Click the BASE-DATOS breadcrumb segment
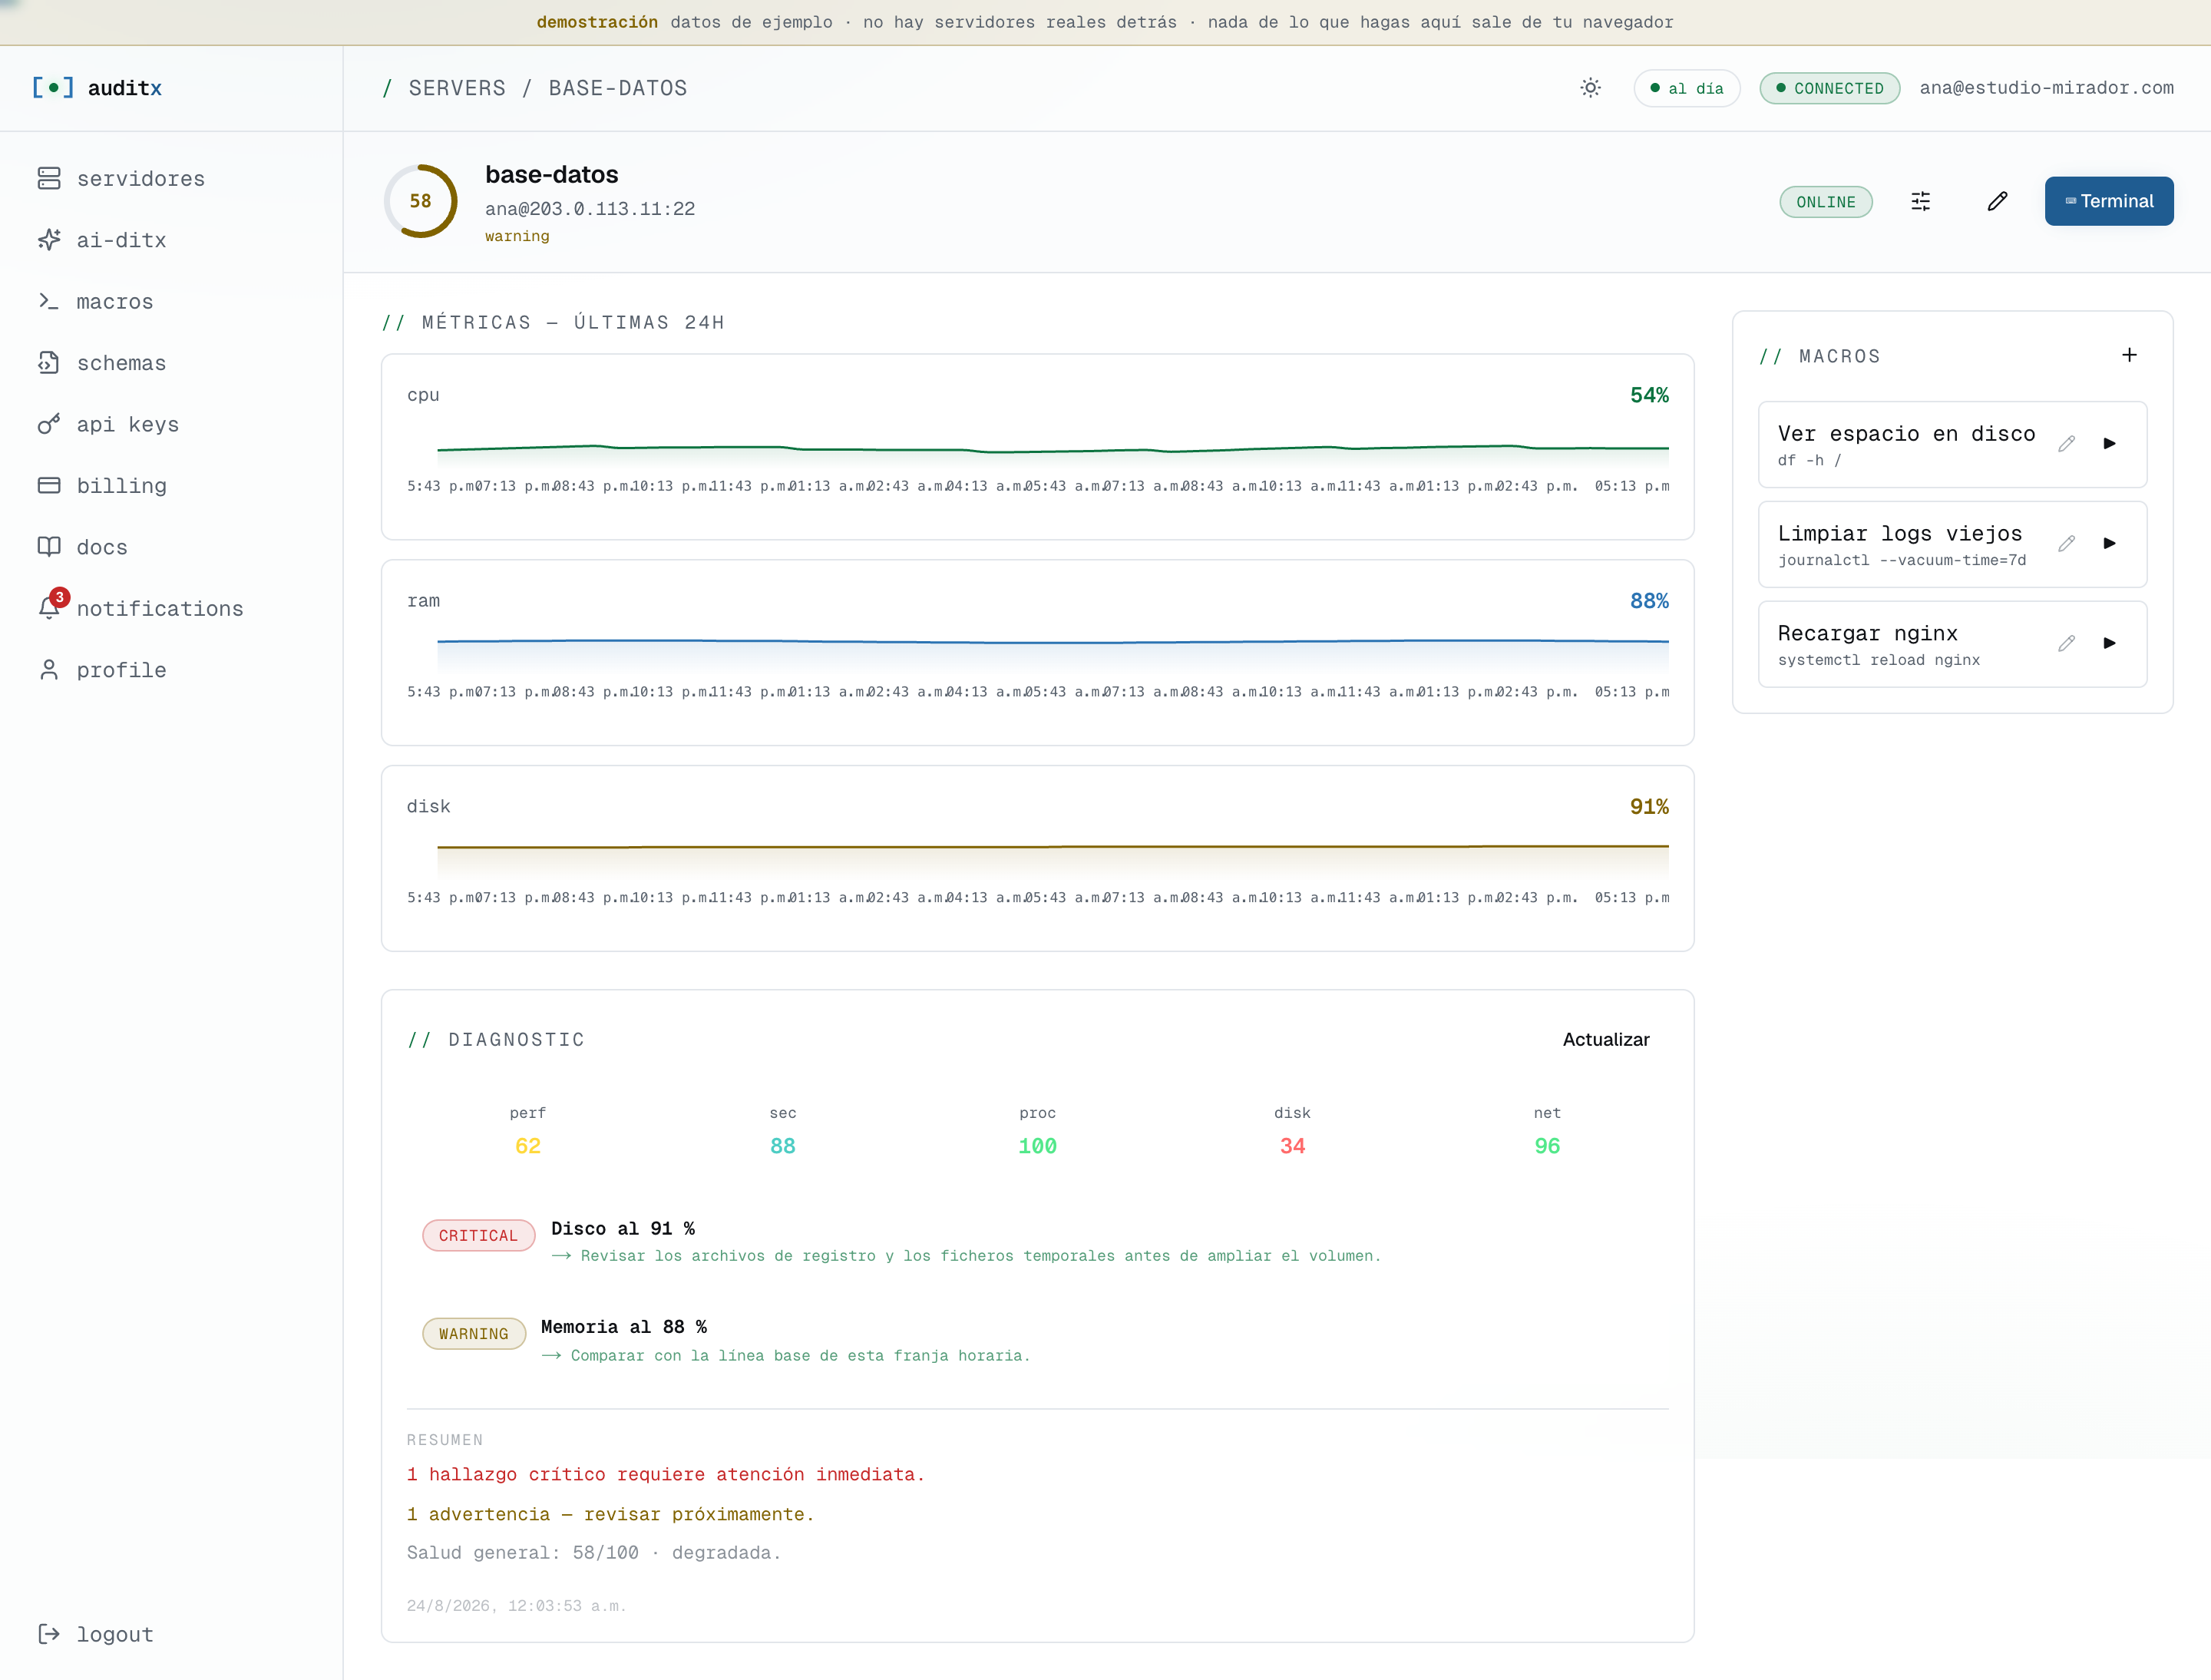Screen dimensions: 2211x1680 (618, 88)
